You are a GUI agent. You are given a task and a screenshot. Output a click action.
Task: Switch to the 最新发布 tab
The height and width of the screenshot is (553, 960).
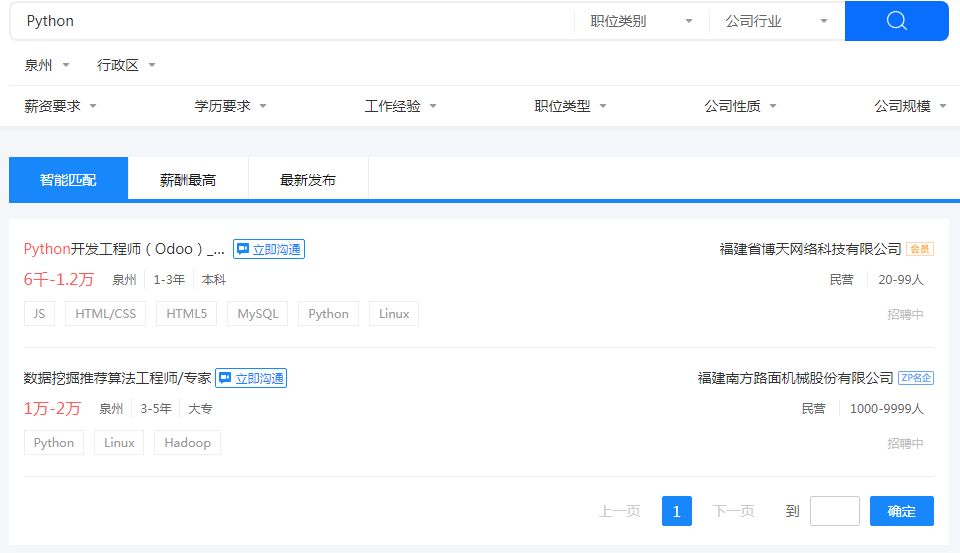308,180
